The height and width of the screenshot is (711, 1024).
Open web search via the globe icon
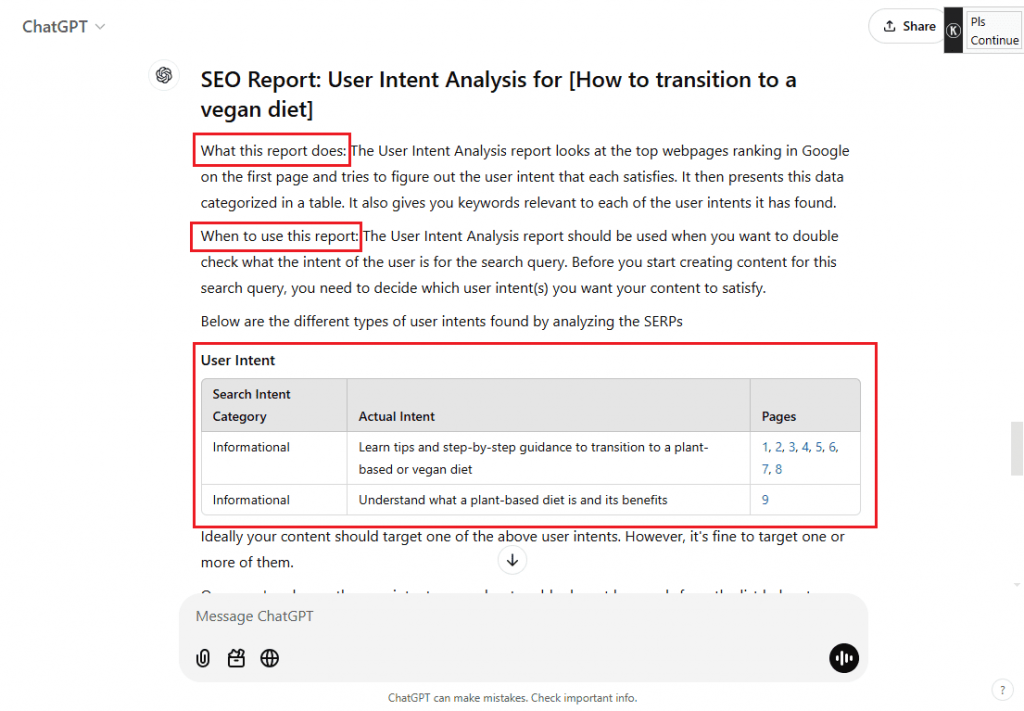pos(269,658)
